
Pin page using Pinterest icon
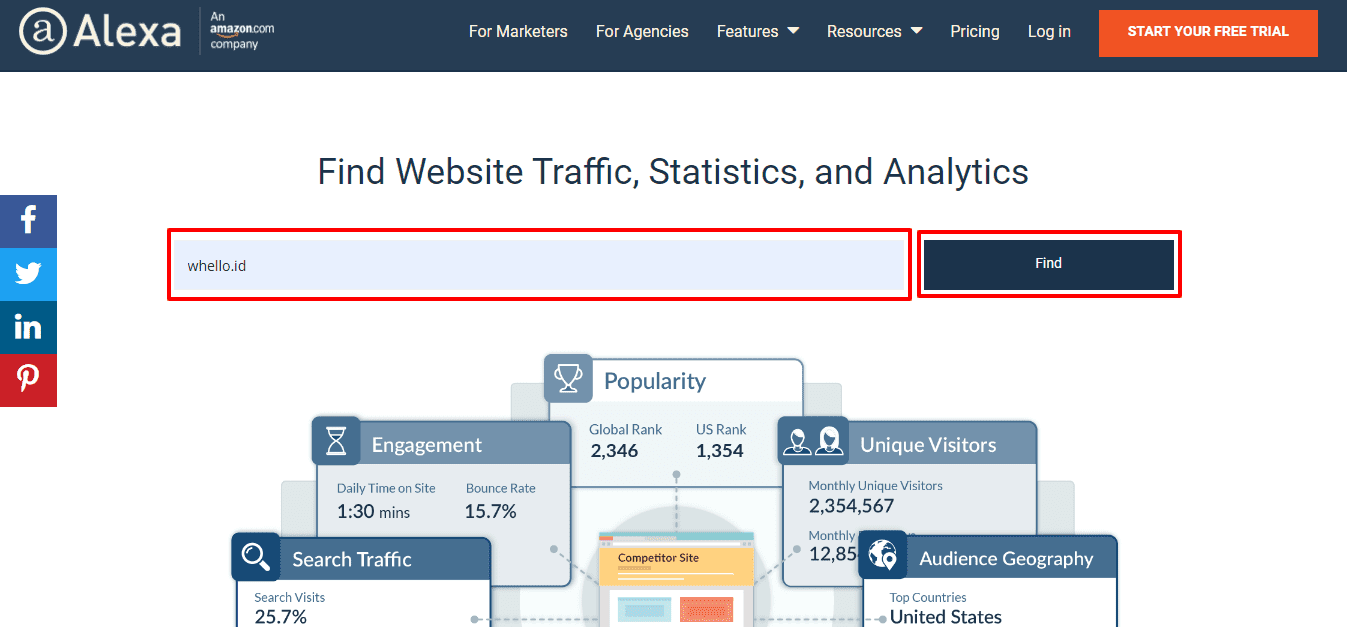(28, 380)
